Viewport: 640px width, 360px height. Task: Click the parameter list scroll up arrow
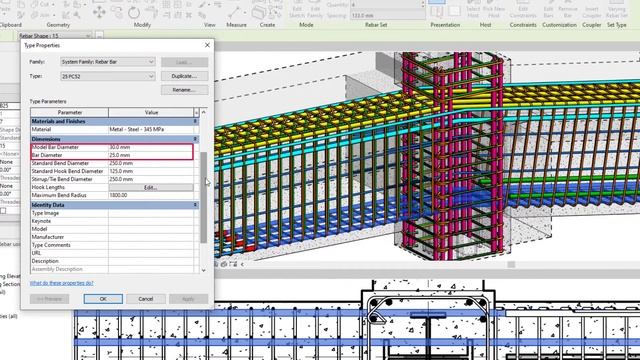coord(203,112)
